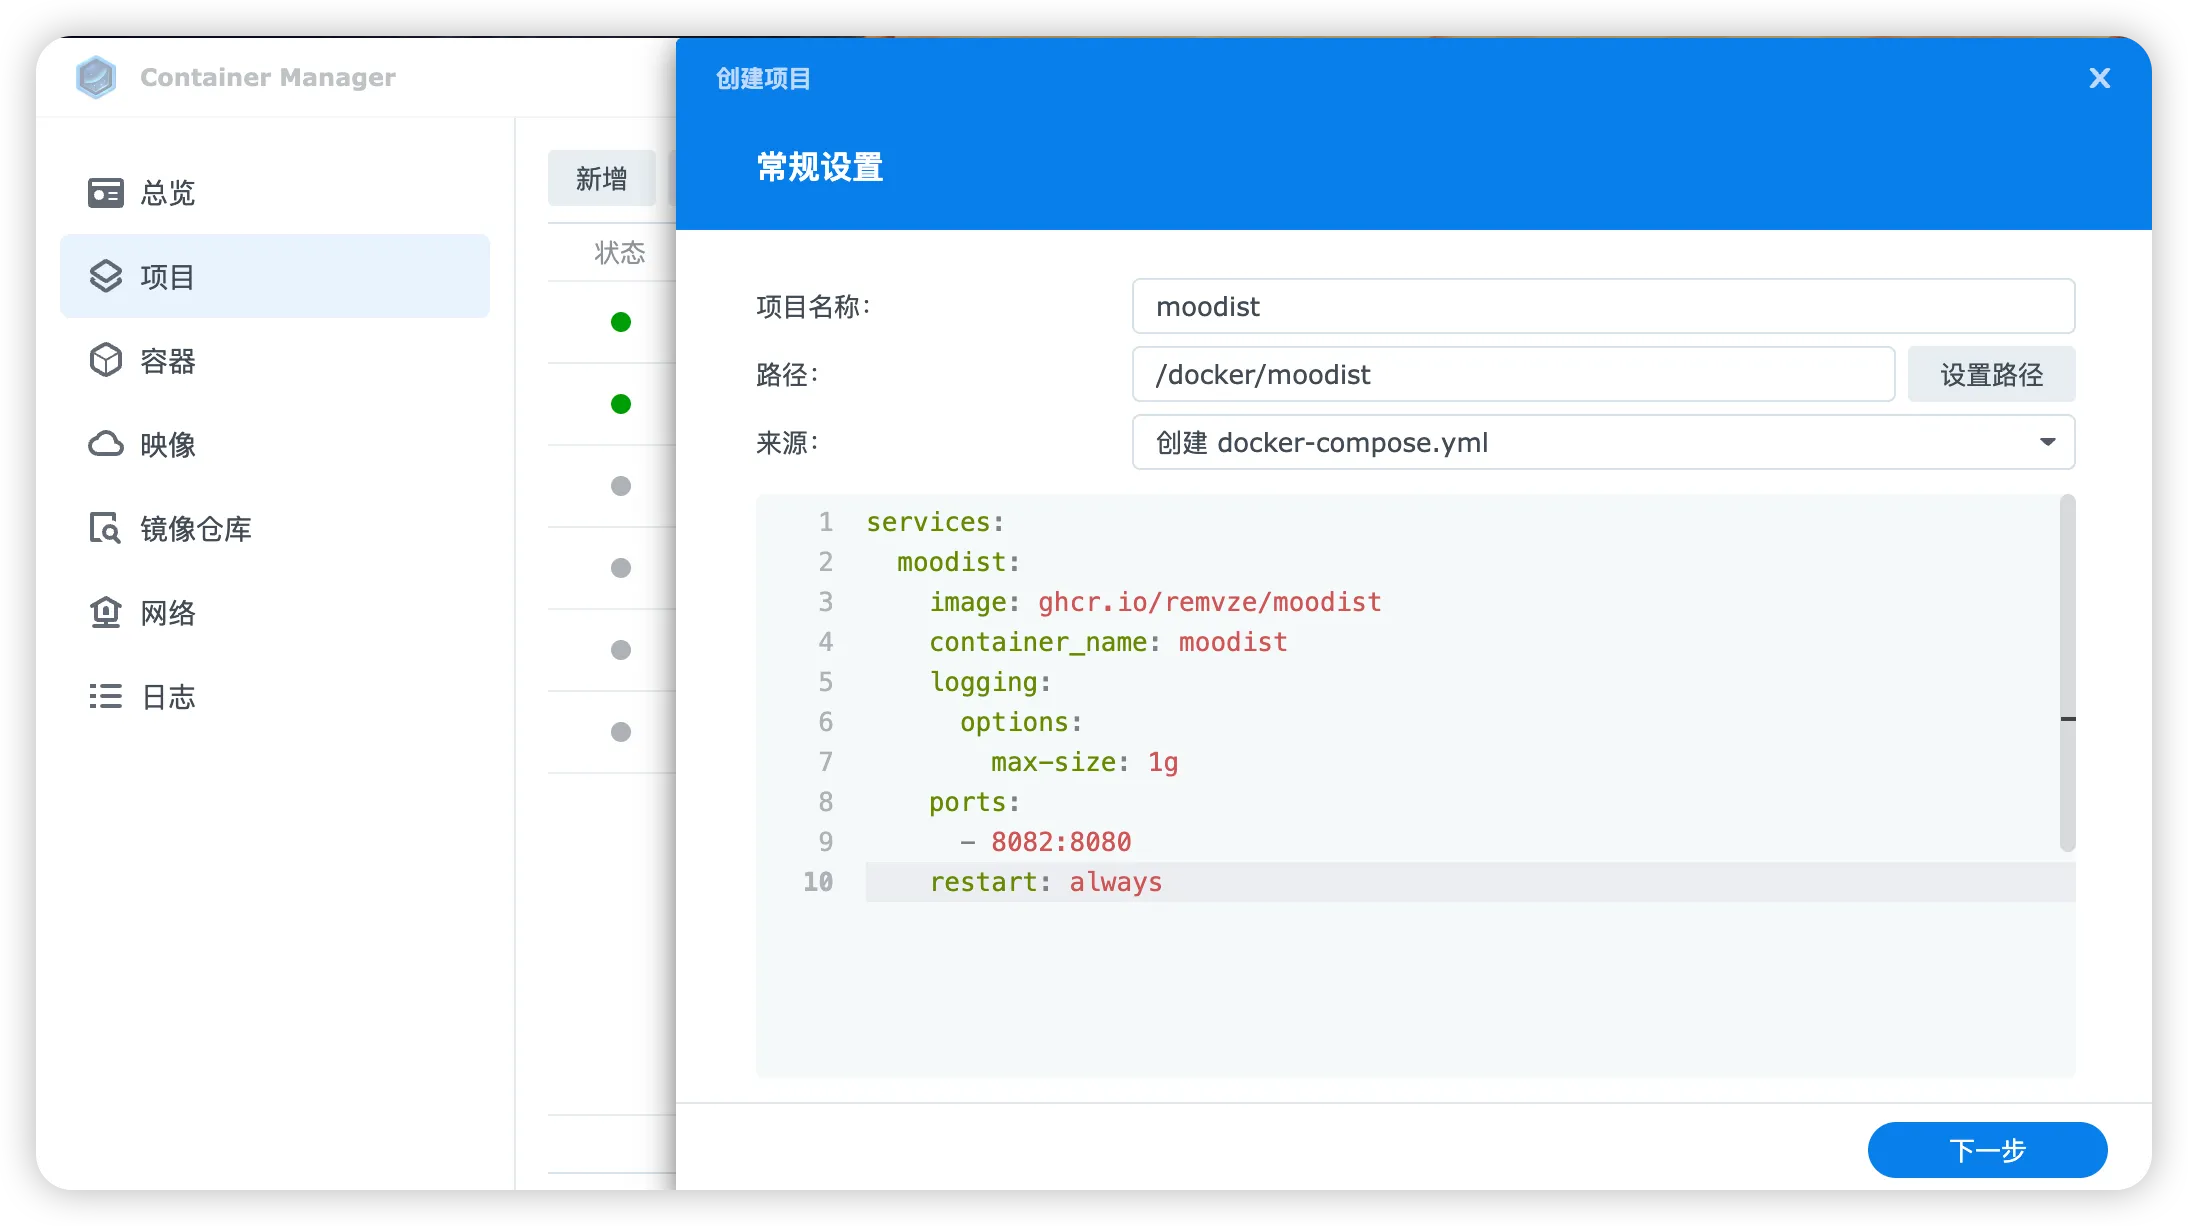Click the 日志 list icon

pos(106,696)
